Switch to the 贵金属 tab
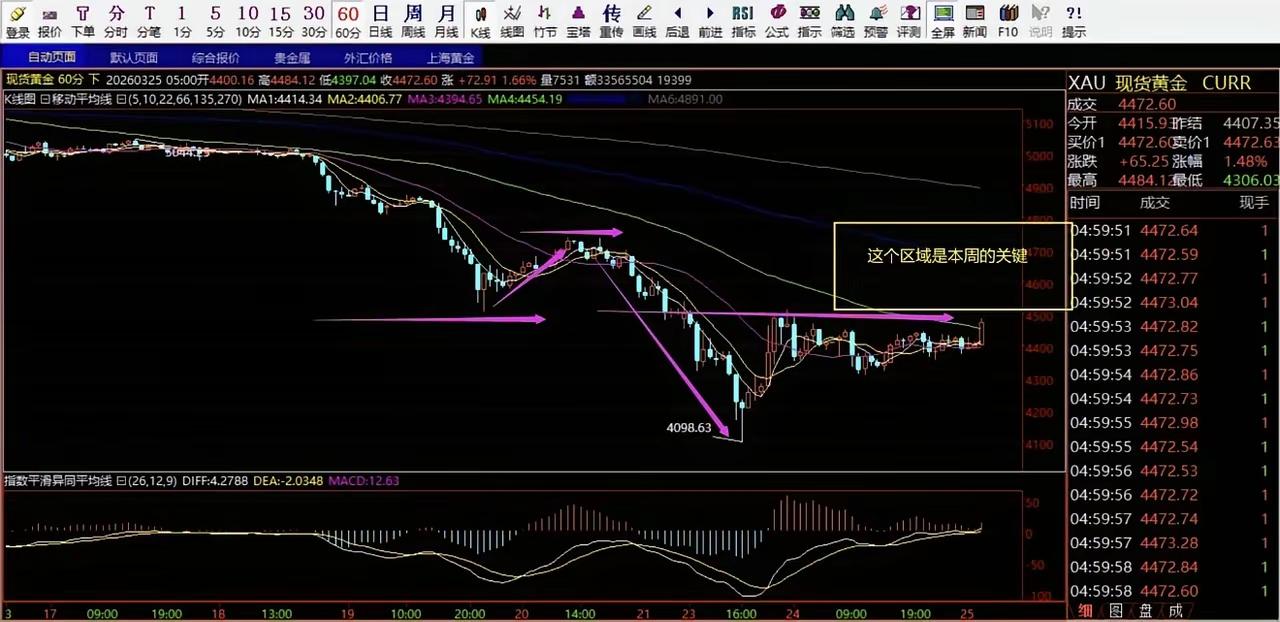Viewport: 1280px width, 622px height. point(292,58)
